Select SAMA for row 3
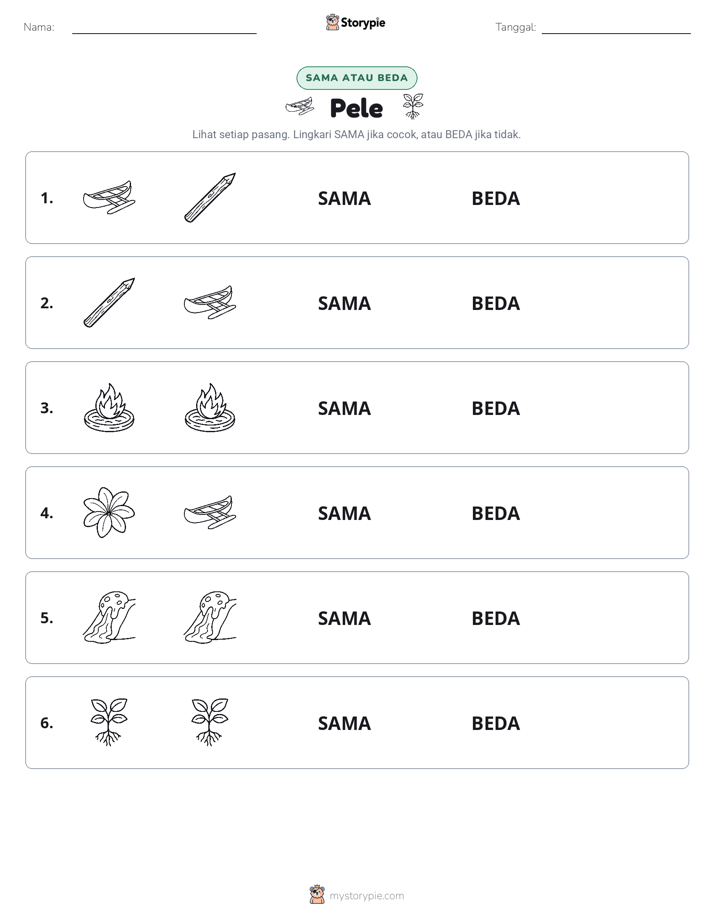 tap(344, 408)
